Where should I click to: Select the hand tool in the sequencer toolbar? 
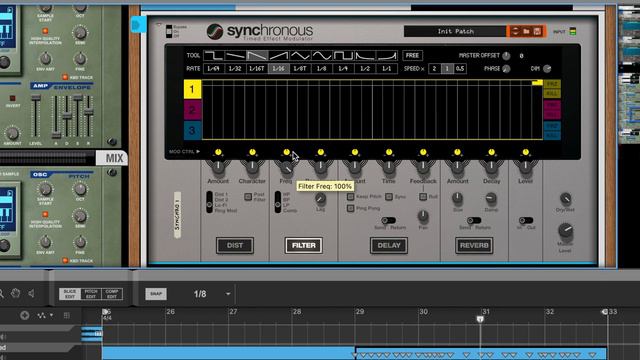click(16, 293)
